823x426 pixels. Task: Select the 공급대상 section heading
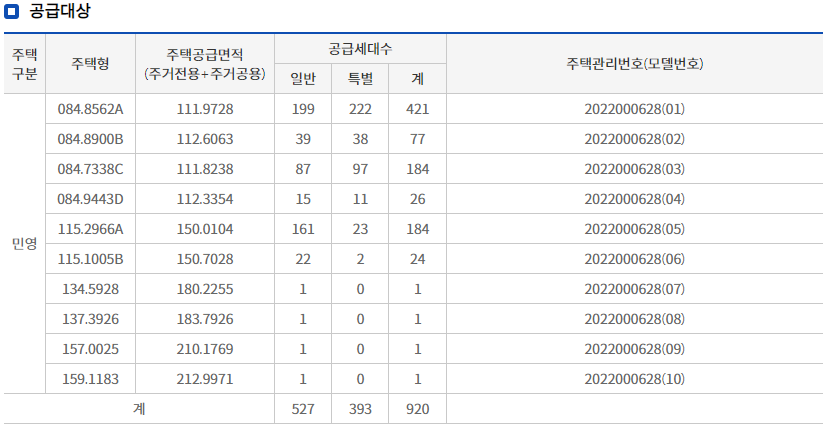click(x=59, y=12)
